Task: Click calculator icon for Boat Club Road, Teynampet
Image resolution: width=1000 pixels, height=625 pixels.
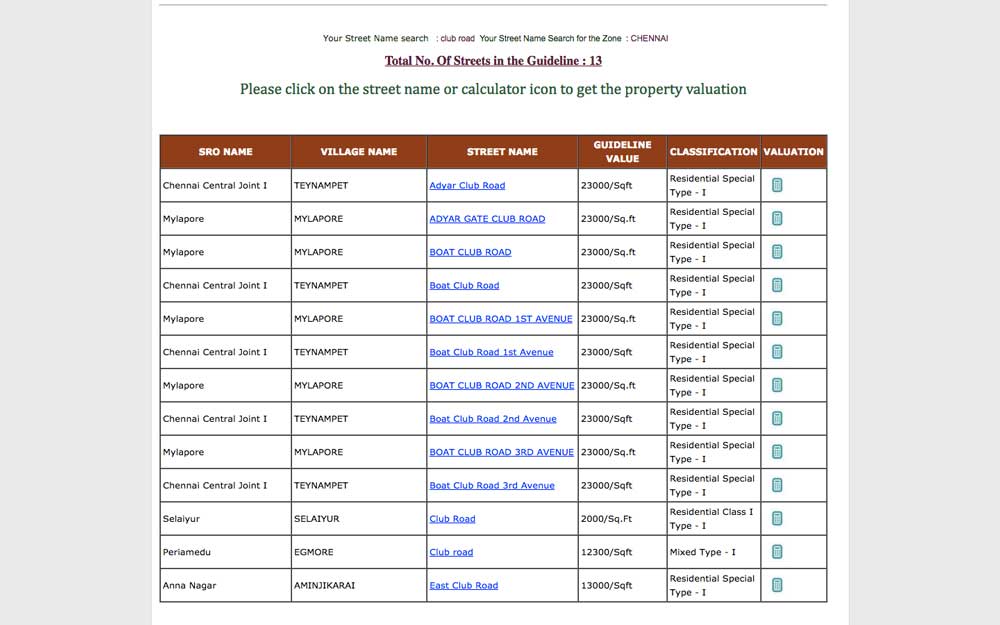Action: click(776, 285)
